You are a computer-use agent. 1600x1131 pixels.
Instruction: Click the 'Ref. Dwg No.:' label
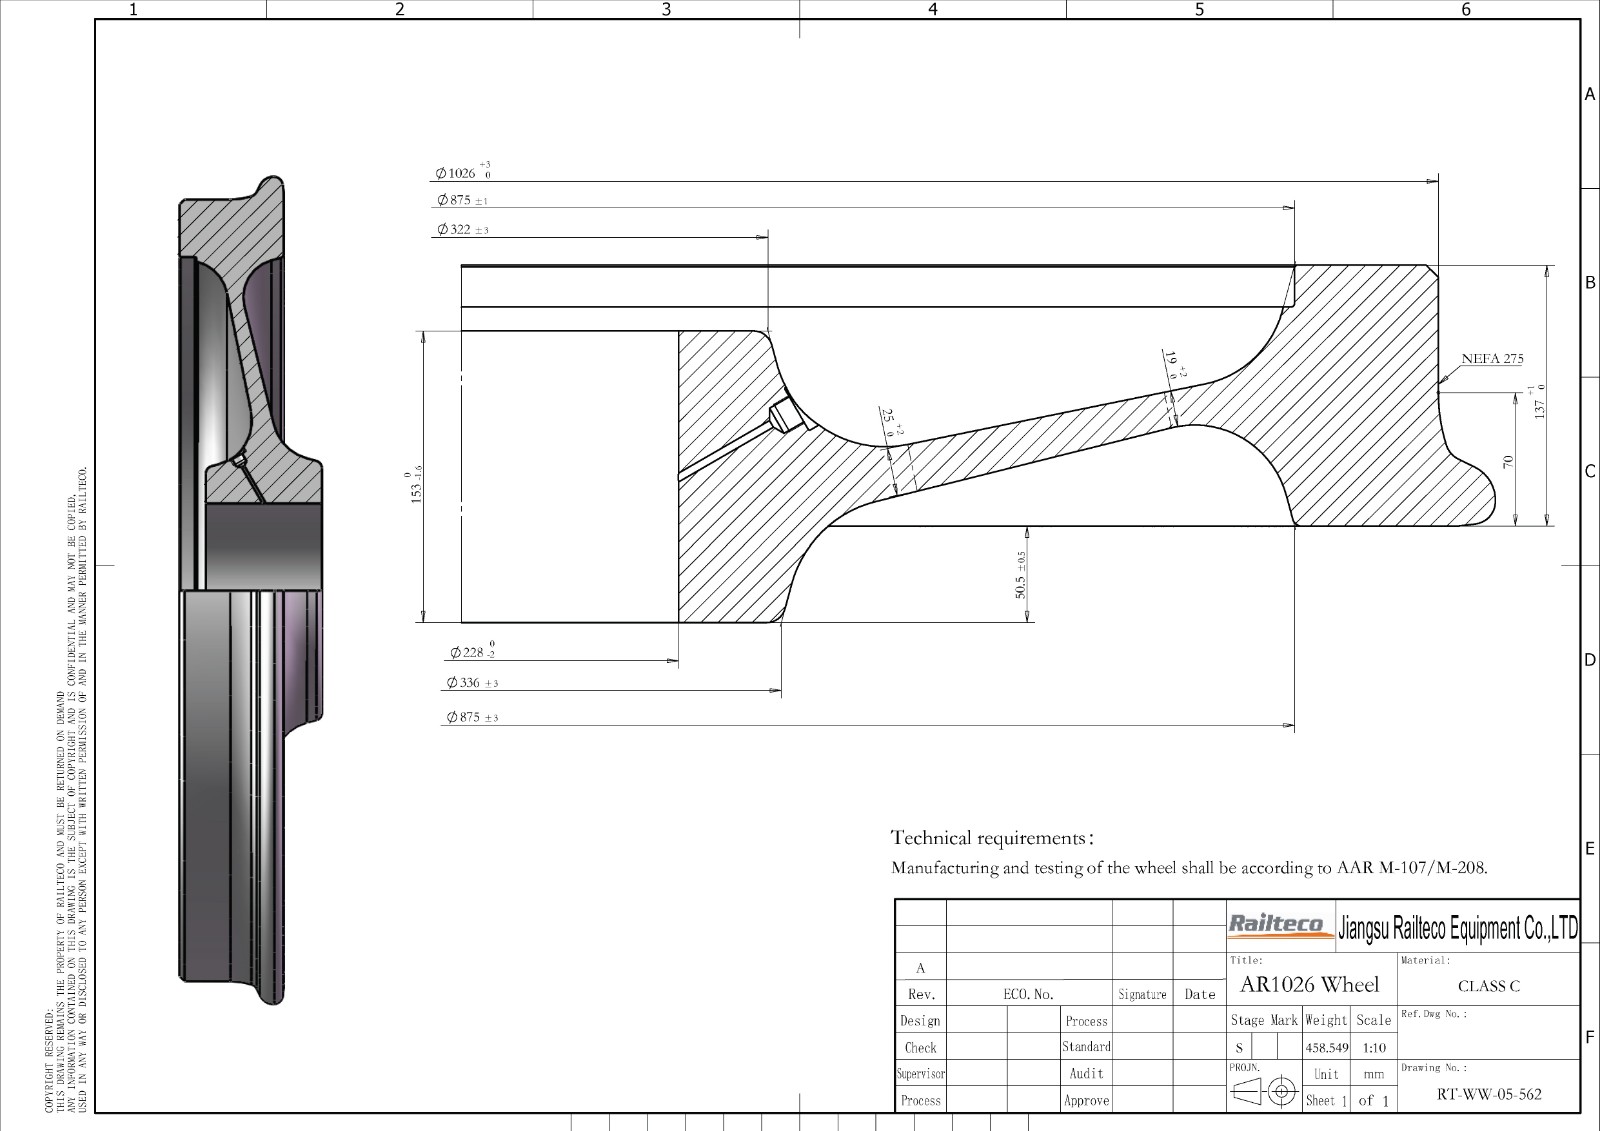(x=1434, y=1014)
